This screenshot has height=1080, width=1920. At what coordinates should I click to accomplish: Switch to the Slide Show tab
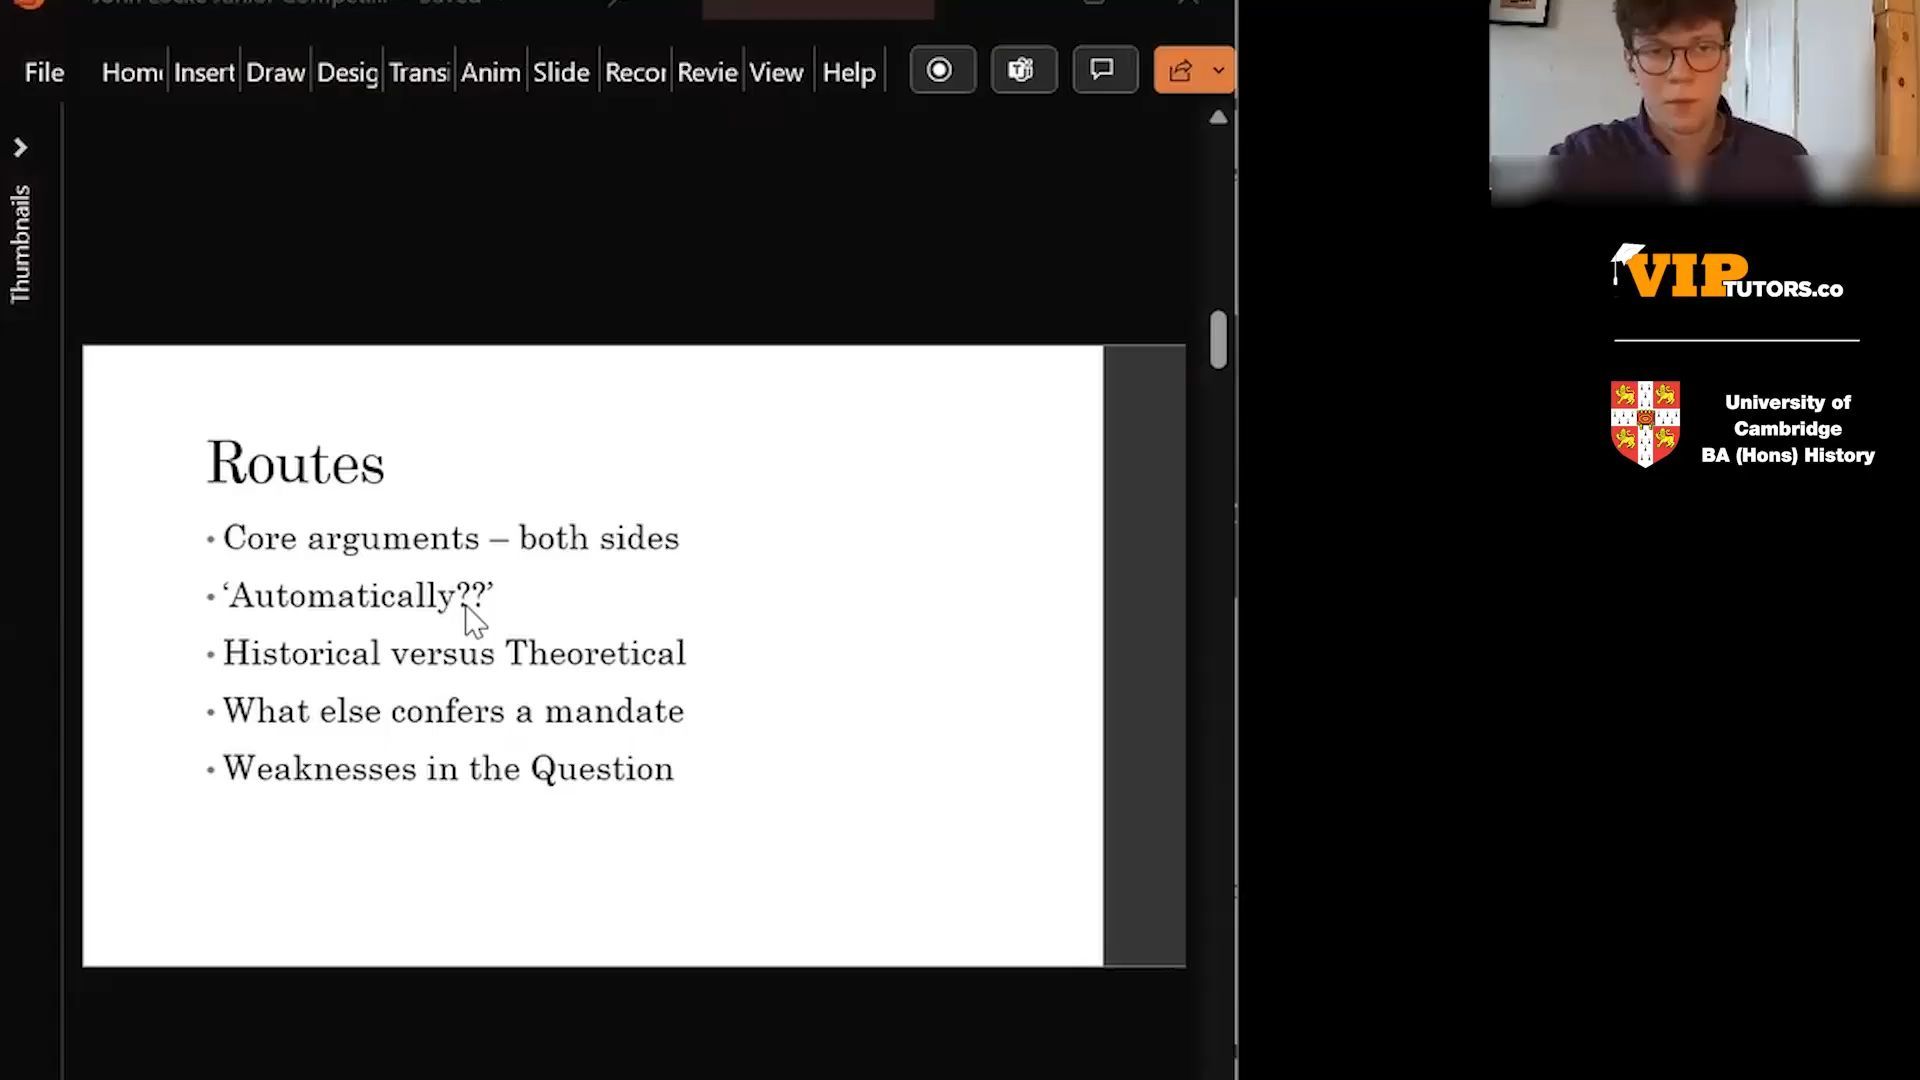tap(561, 72)
